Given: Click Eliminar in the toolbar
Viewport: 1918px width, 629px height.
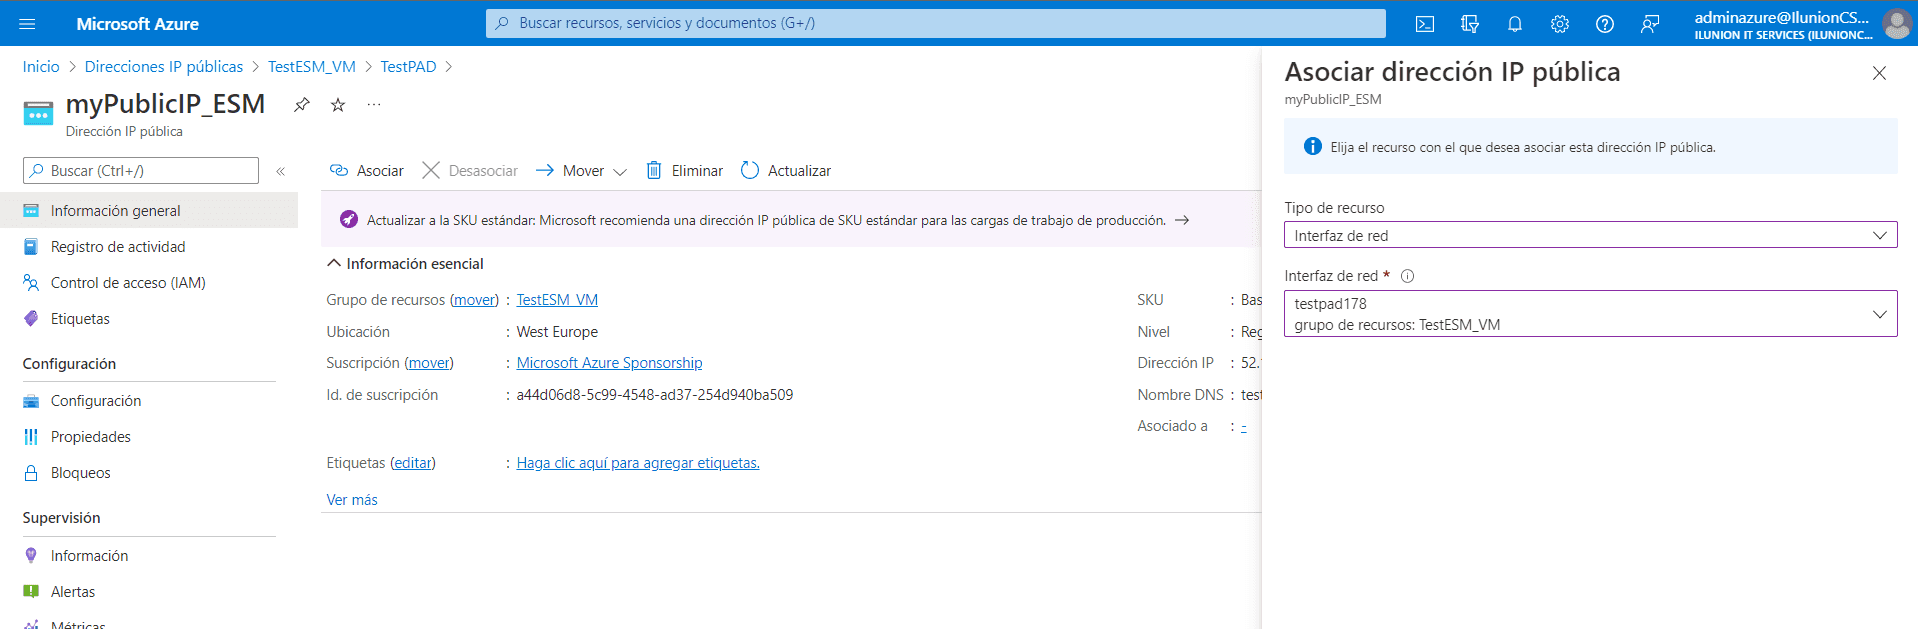Looking at the screenshot, I should (684, 171).
